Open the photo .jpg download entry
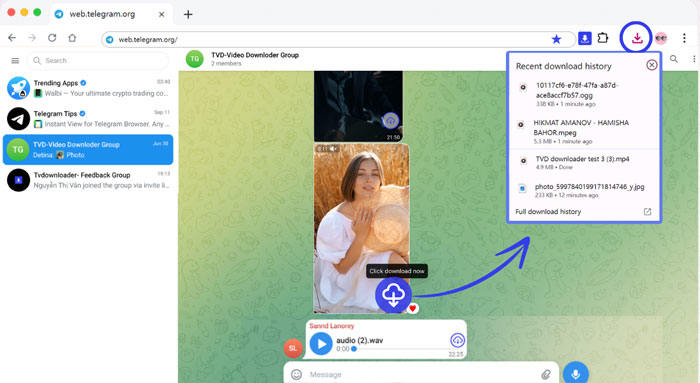Screen dimensions: 700x383 [x=584, y=191]
